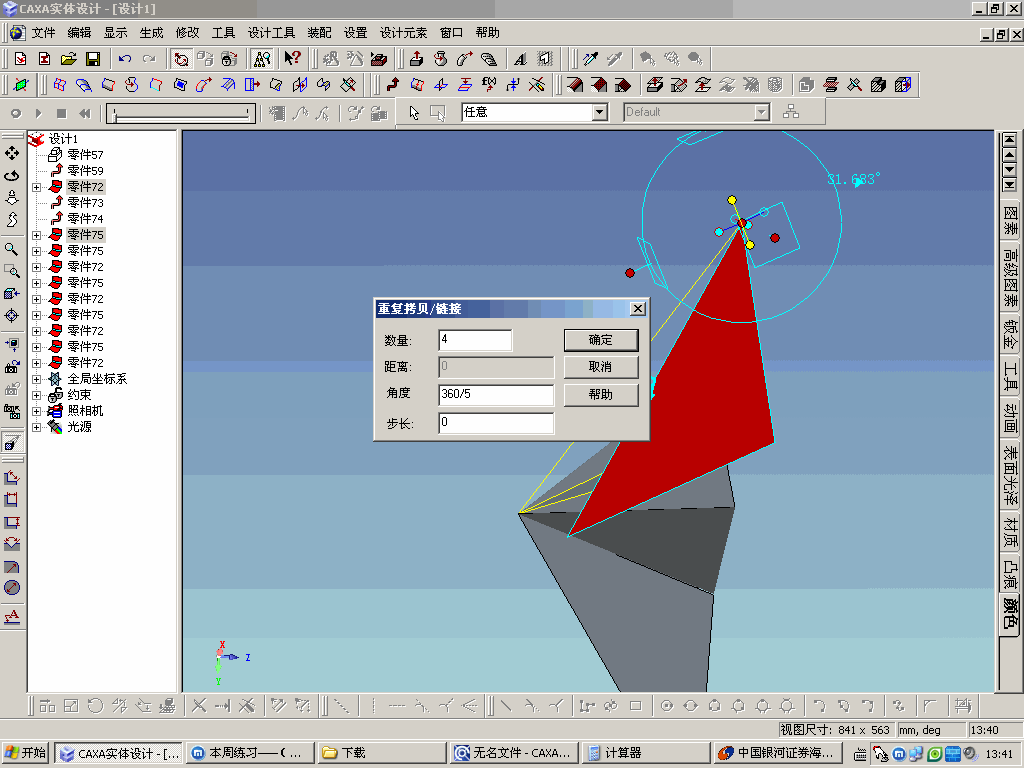This screenshot has width=1024, height=768.
Task: Expand the highlighted 零件72 tree node
Action: [37, 187]
